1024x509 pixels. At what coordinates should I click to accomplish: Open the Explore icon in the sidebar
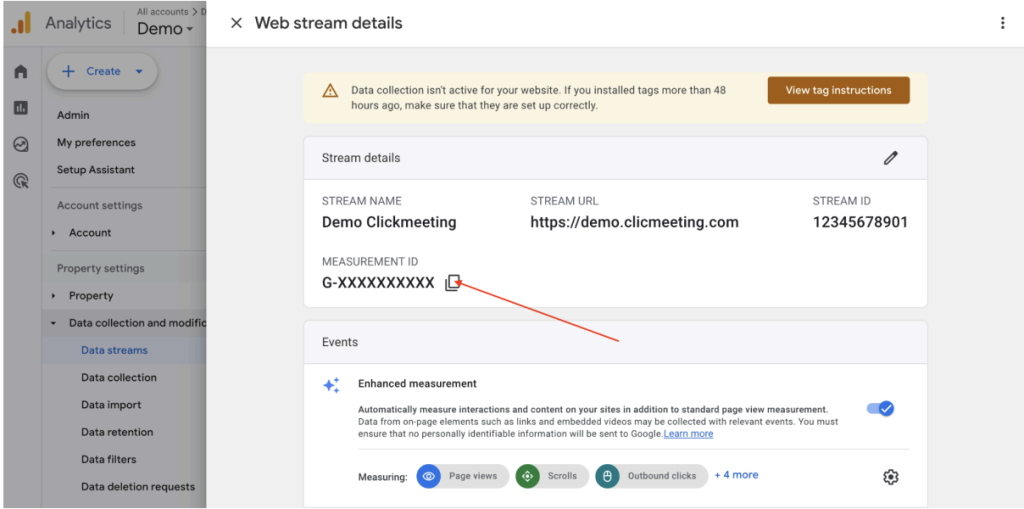point(21,144)
